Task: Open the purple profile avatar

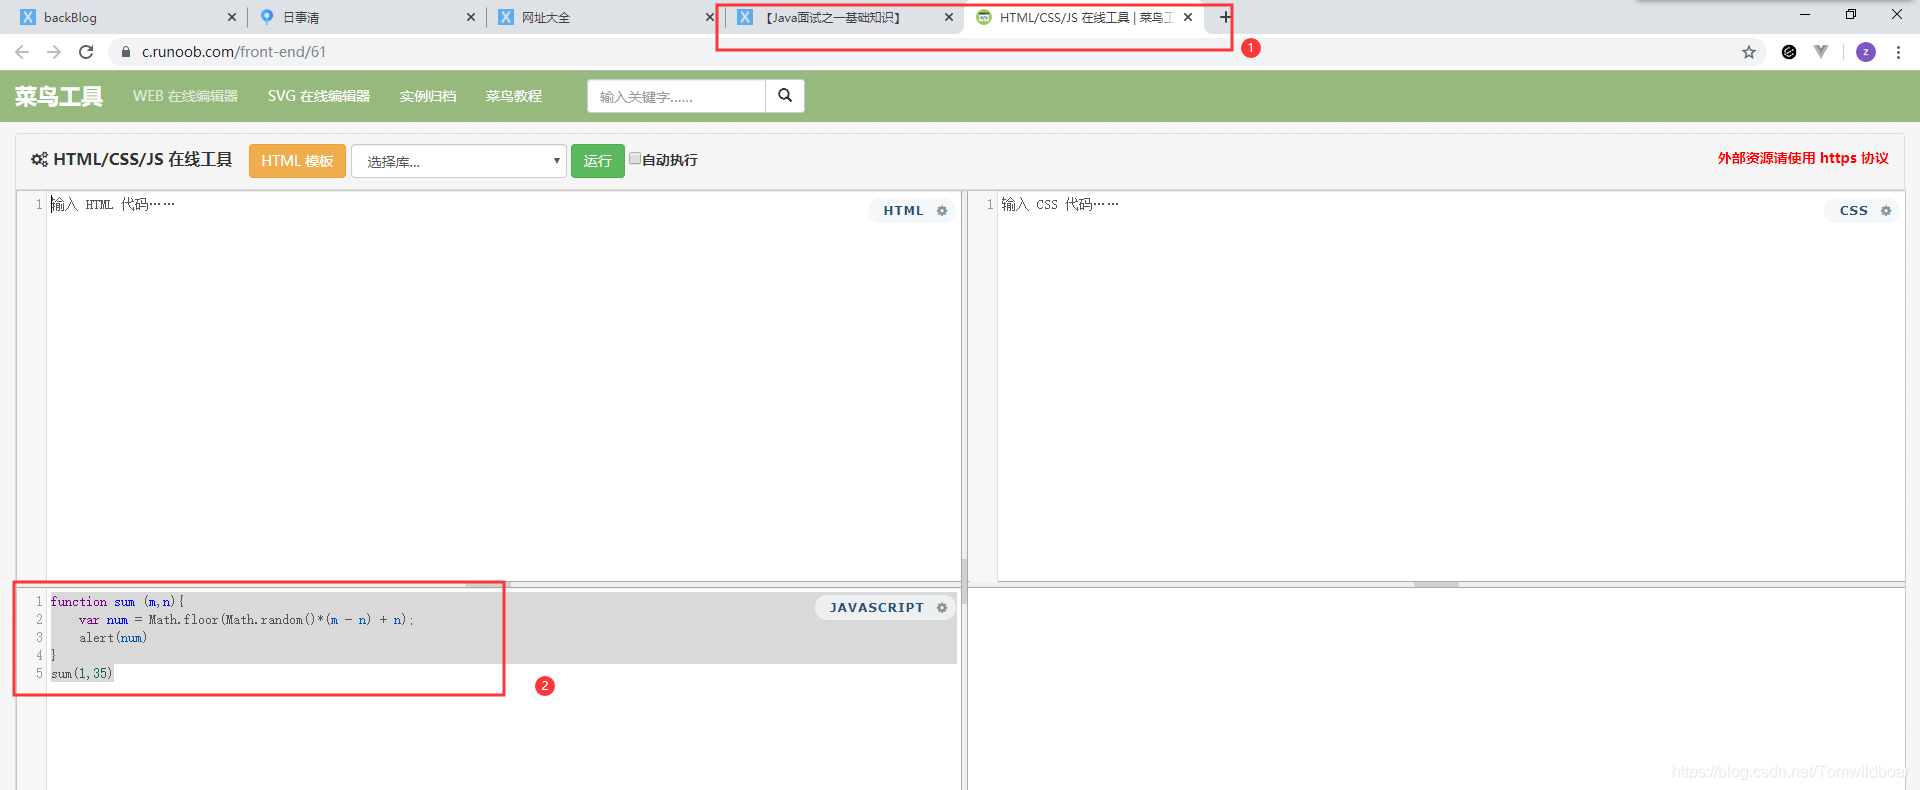Action: [1866, 52]
